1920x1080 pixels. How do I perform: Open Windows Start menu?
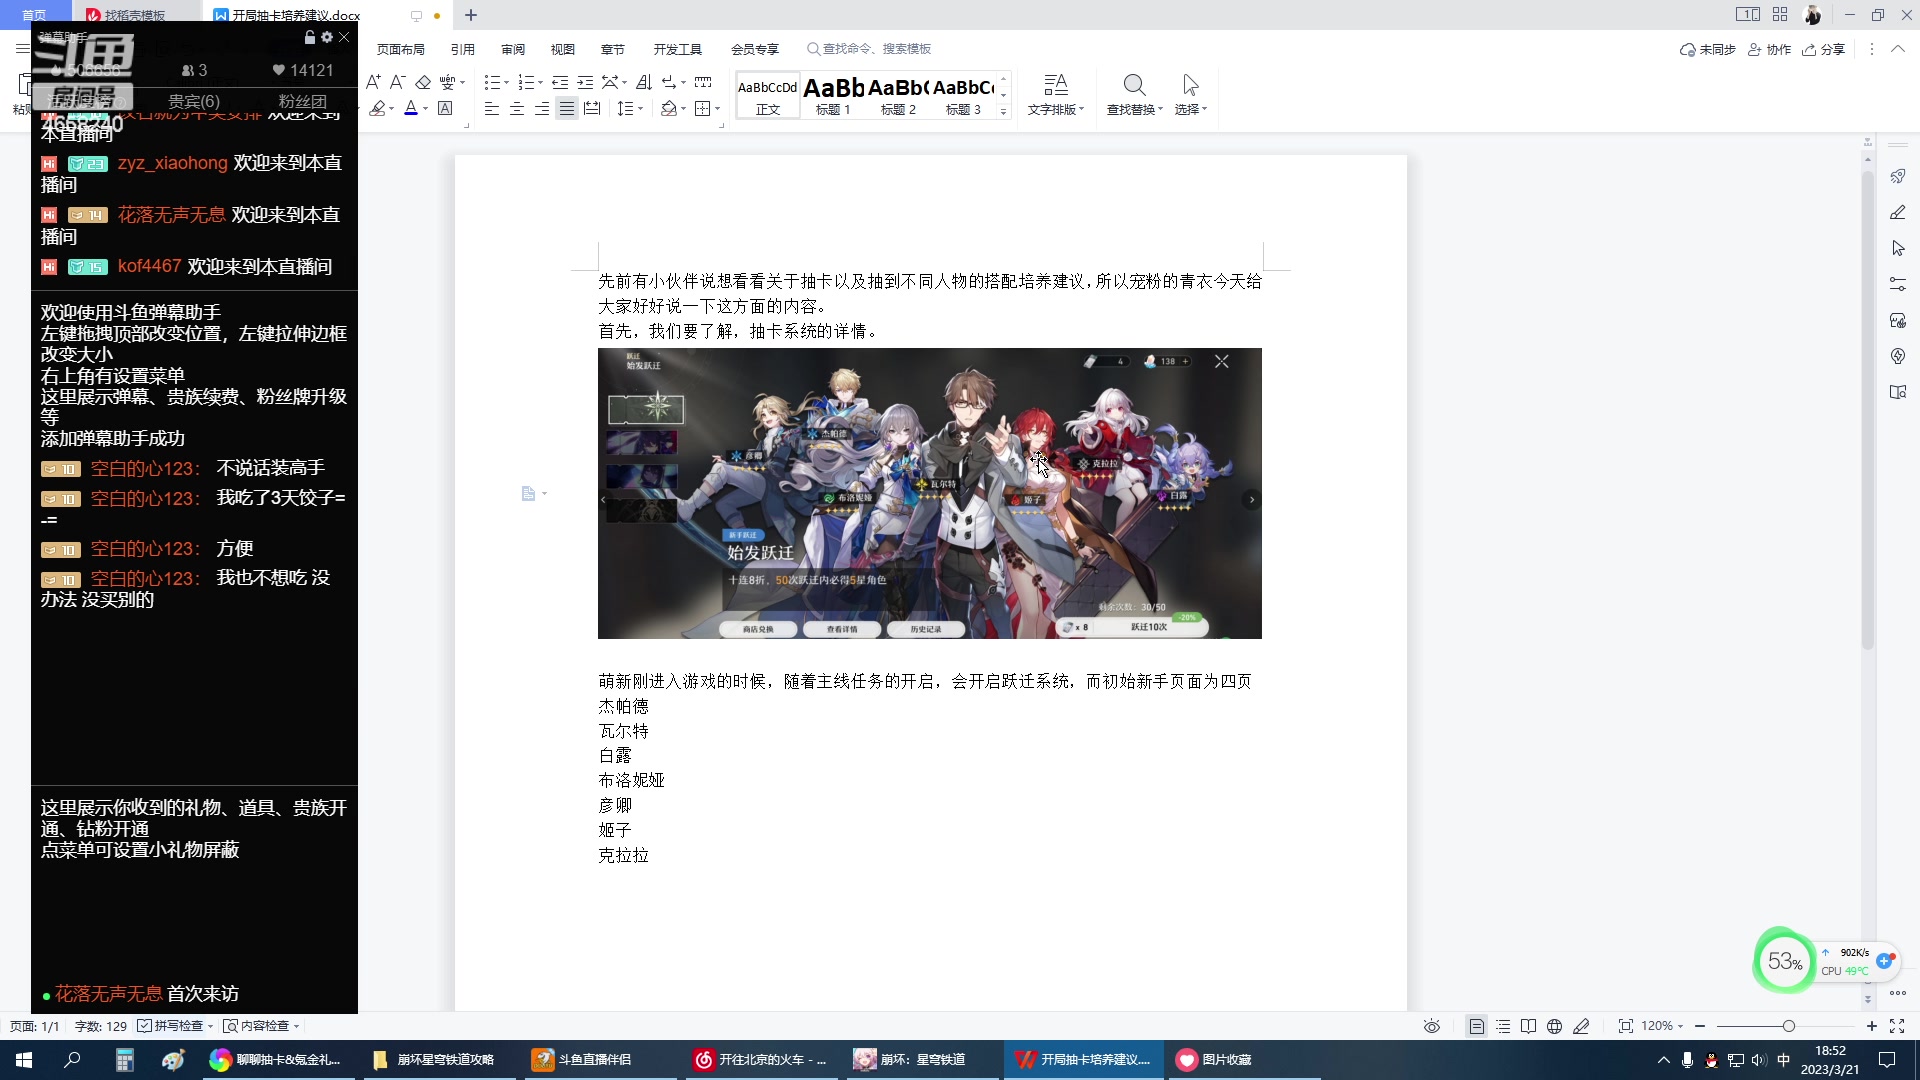point(24,1060)
